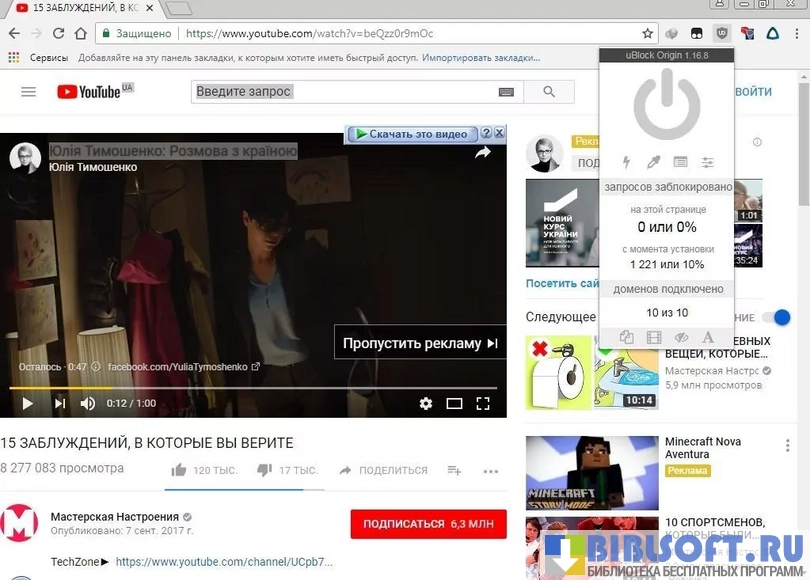Click the thumbs-down dislike icon
Image resolution: width=810 pixels, height=580 pixels.
(x=264, y=470)
